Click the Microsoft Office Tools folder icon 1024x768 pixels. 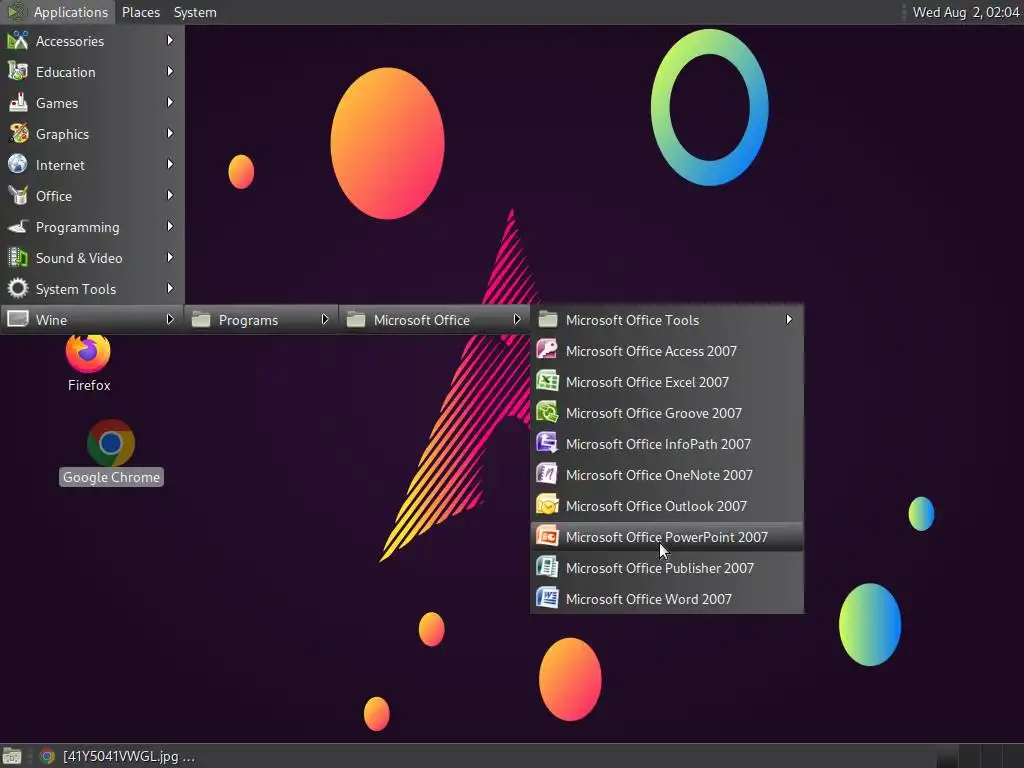tap(547, 320)
